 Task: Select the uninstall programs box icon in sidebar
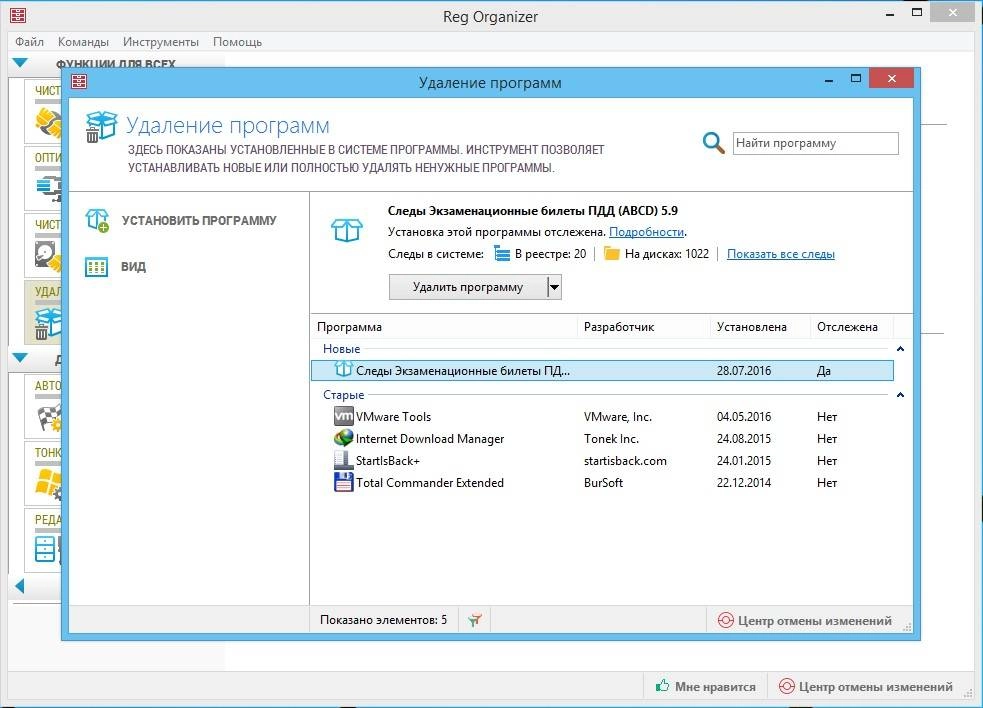pyautogui.click(x=48, y=324)
